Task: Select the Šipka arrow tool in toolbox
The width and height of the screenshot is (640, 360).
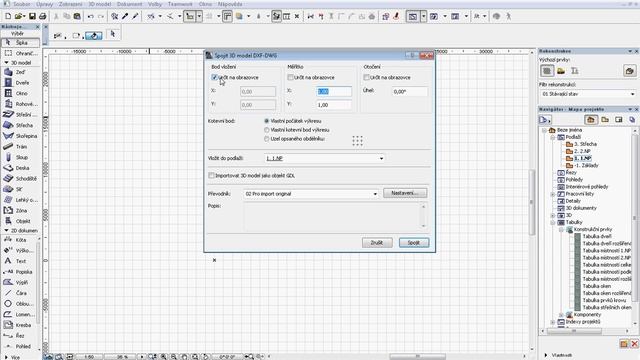Action: pyautogui.click(x=20, y=42)
